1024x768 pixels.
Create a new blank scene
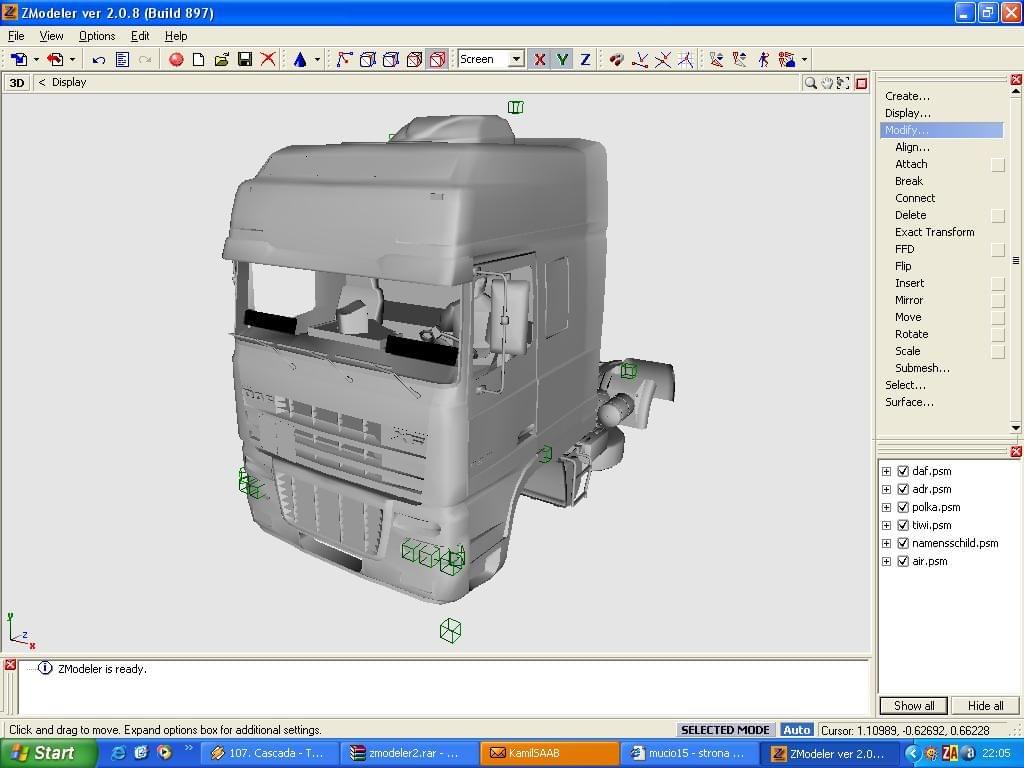pos(199,59)
